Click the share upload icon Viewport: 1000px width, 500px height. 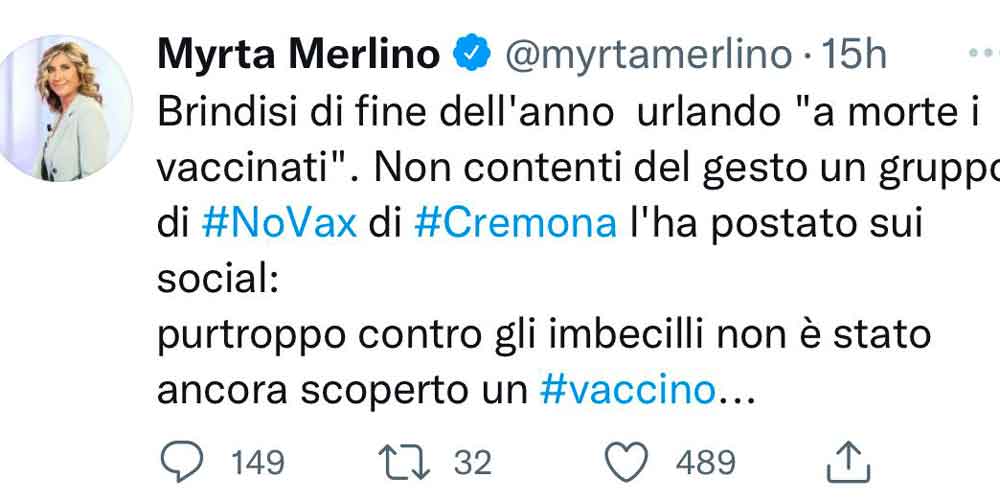[851, 462]
